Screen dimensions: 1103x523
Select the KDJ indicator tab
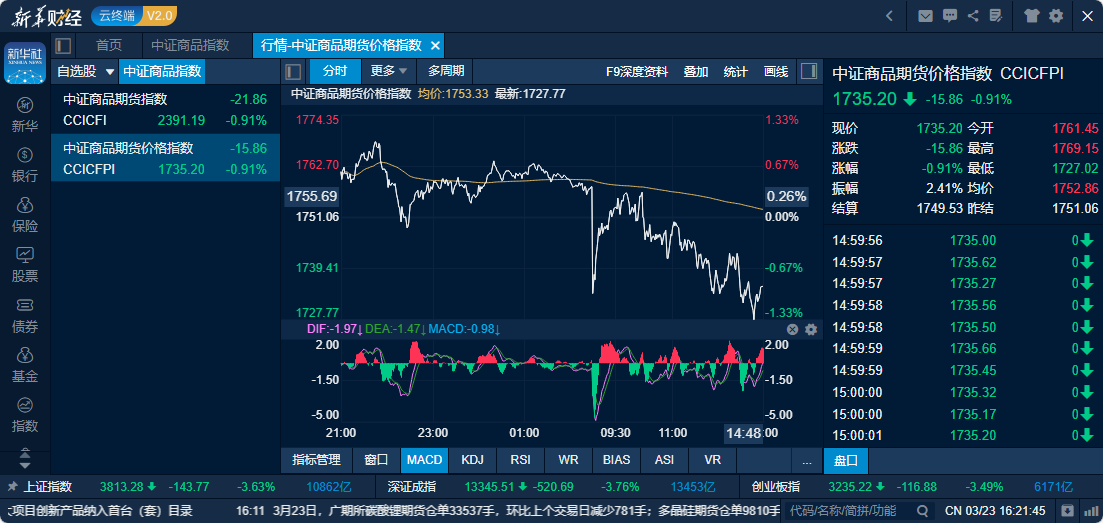coord(472,460)
